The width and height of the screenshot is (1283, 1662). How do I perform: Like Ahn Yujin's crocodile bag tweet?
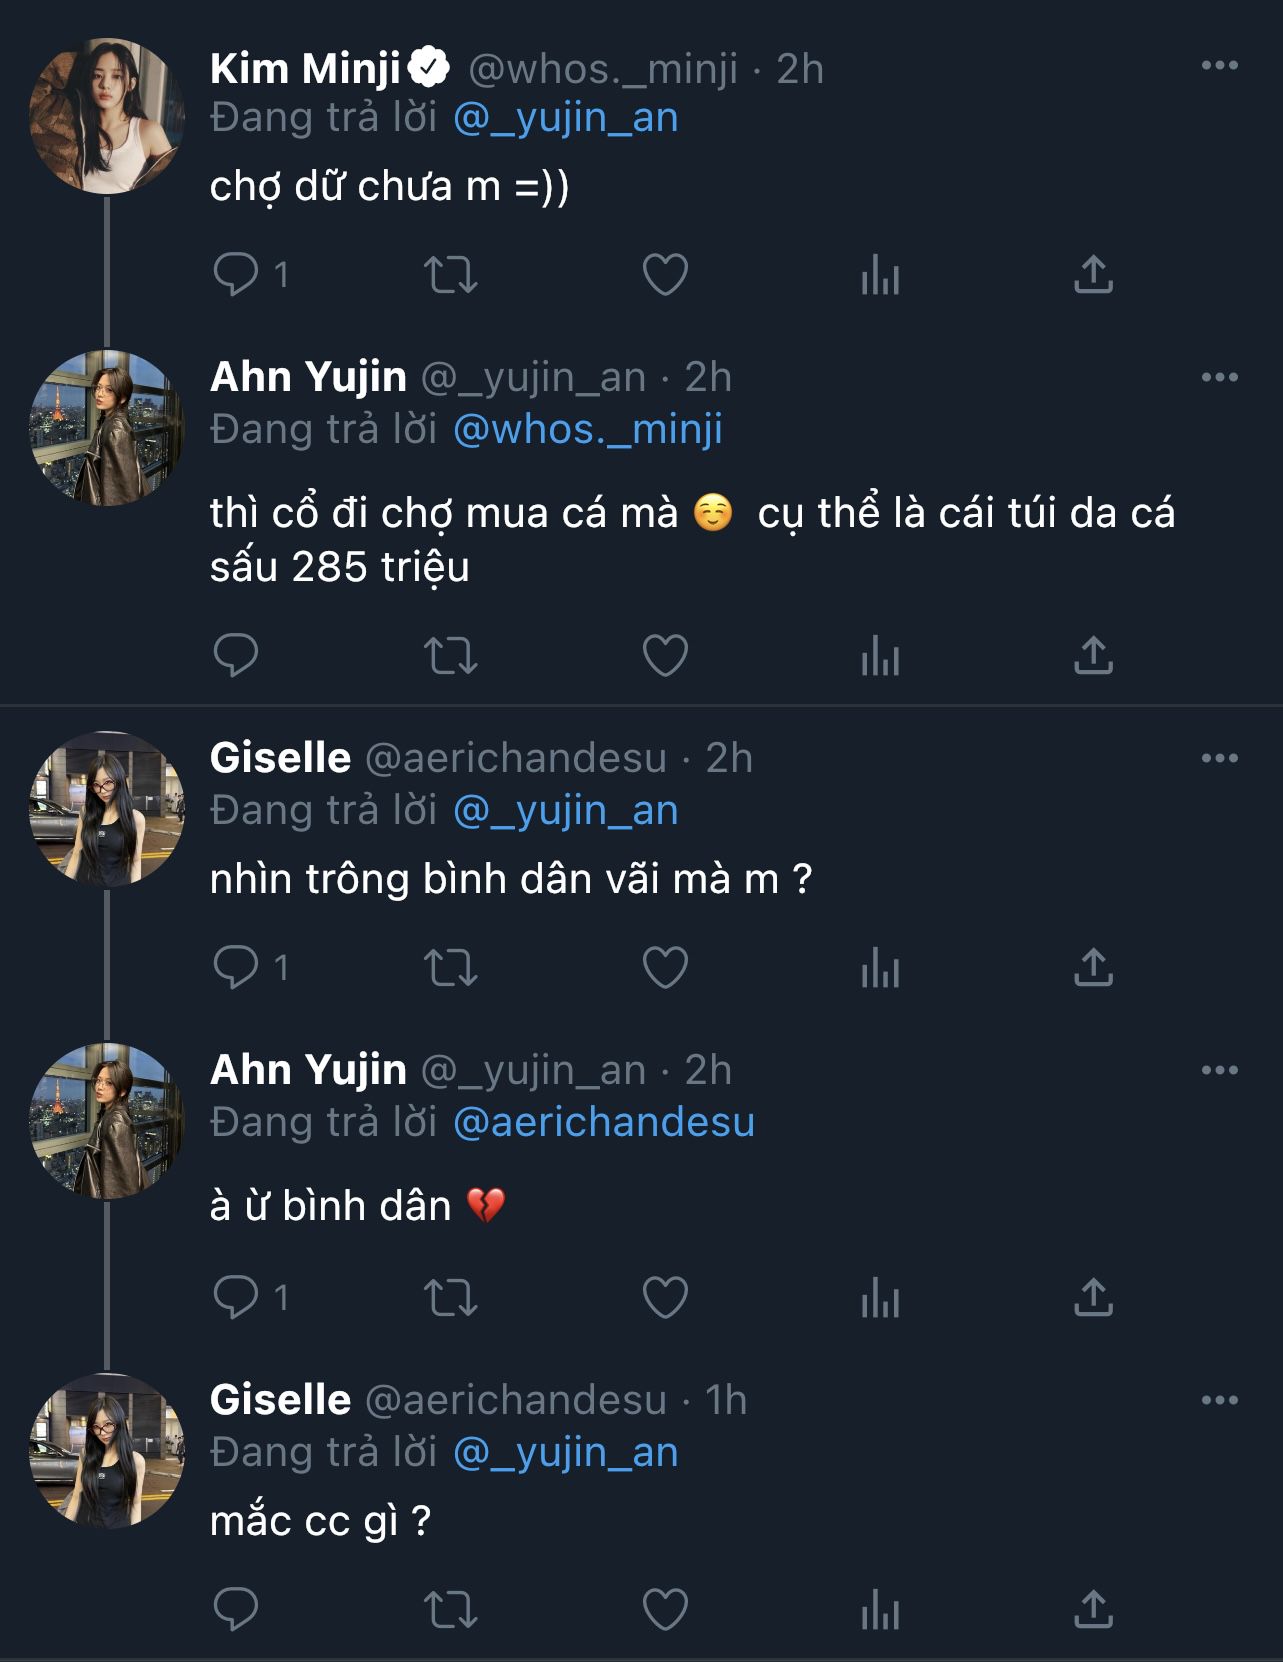[x=665, y=656]
